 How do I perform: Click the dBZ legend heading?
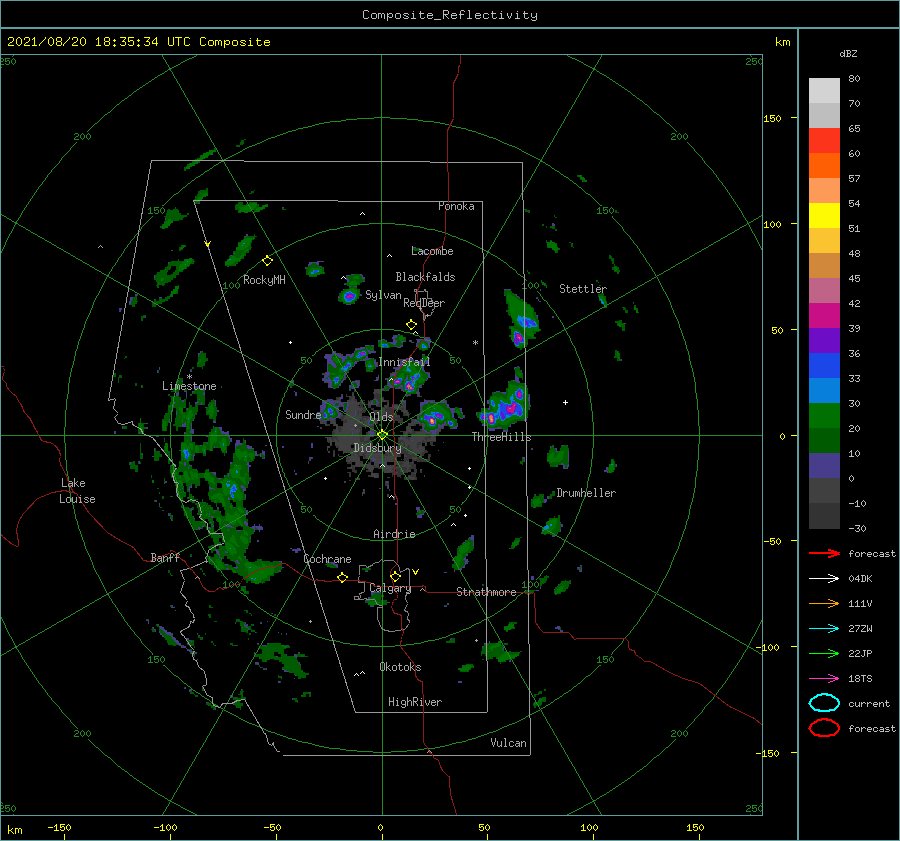848,53
